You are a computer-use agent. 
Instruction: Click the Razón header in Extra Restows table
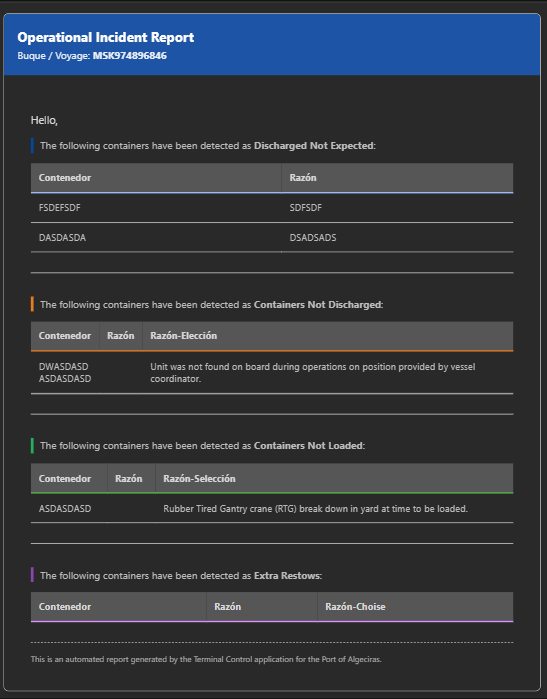(x=228, y=607)
